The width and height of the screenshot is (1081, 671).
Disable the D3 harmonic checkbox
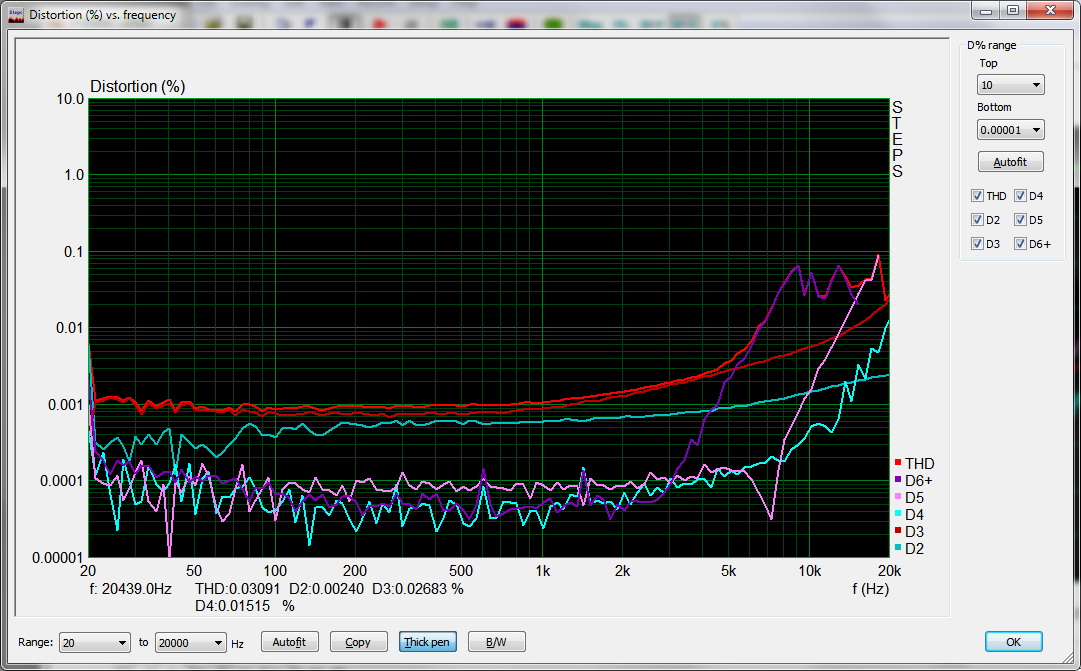(x=977, y=244)
